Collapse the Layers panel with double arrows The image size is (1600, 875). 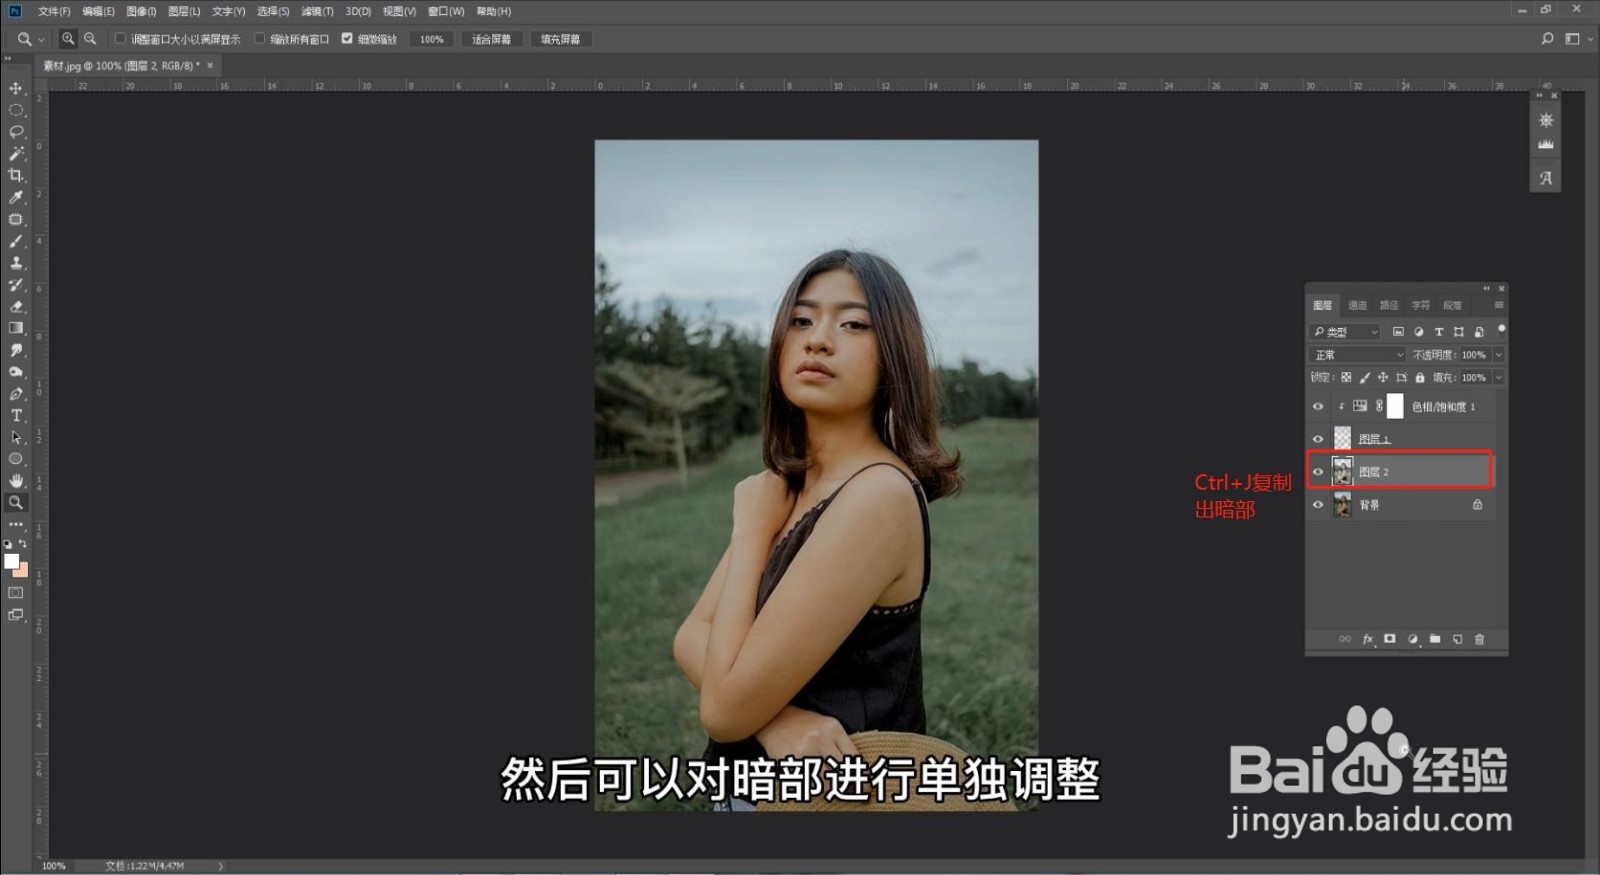pos(1486,289)
